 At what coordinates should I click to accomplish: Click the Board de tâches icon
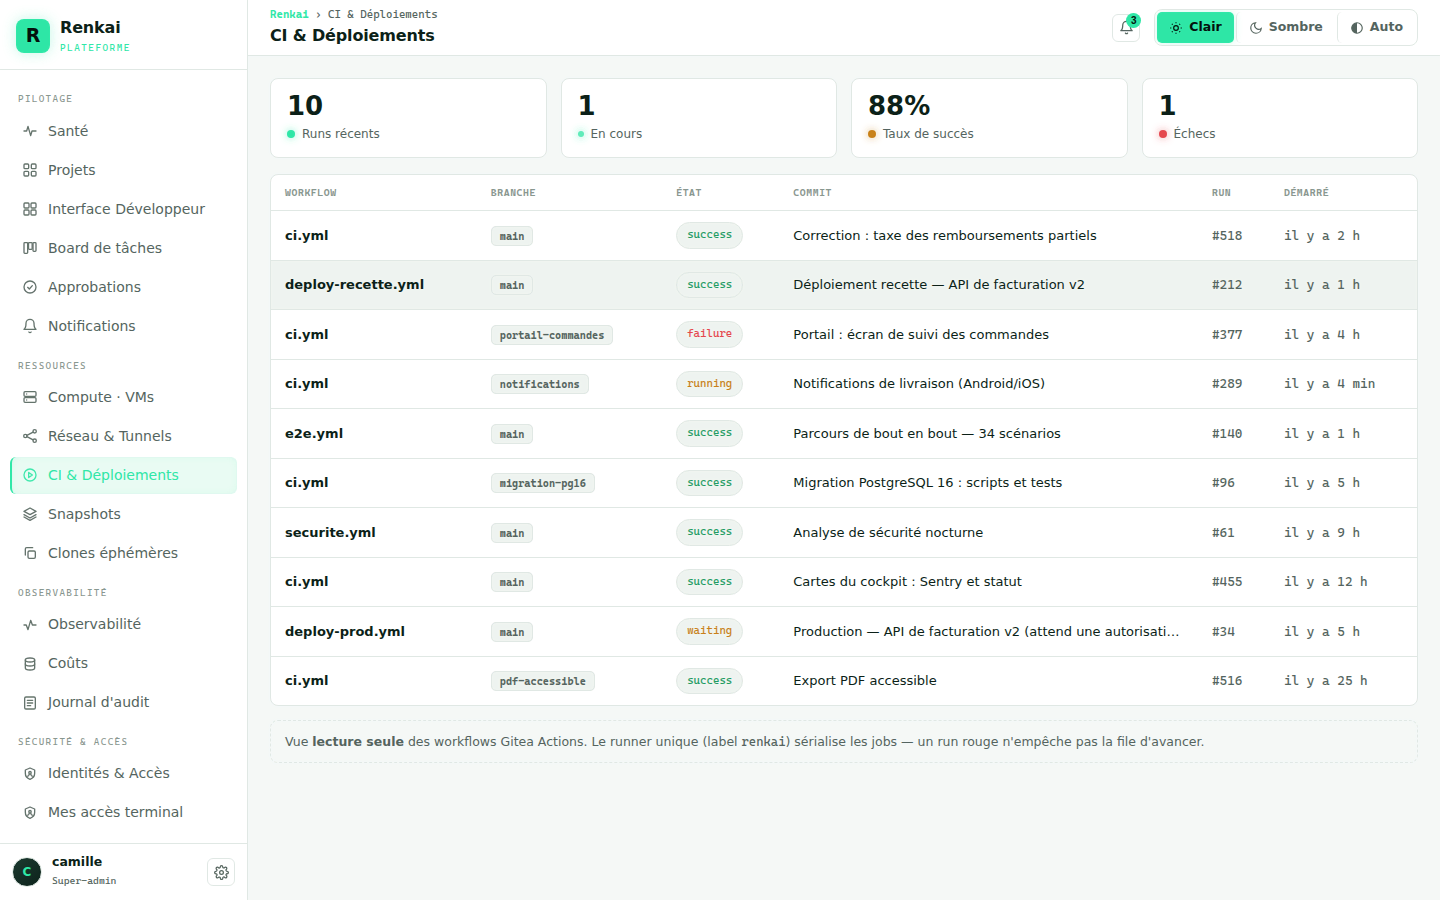30,248
